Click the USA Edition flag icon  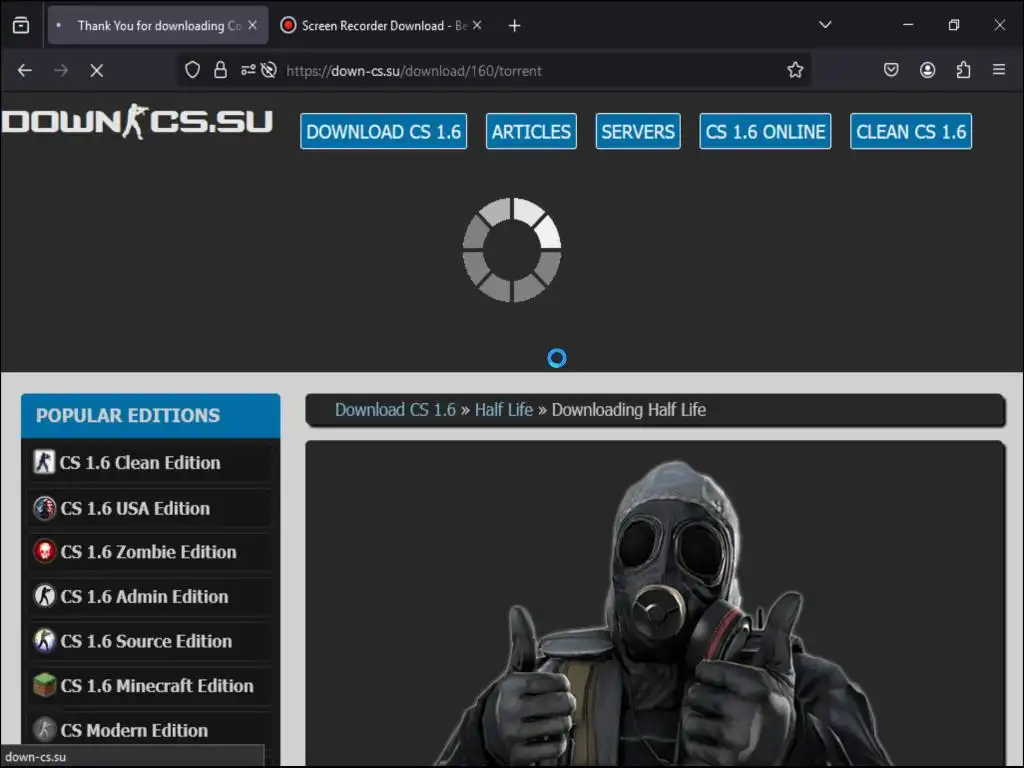[x=44, y=508]
